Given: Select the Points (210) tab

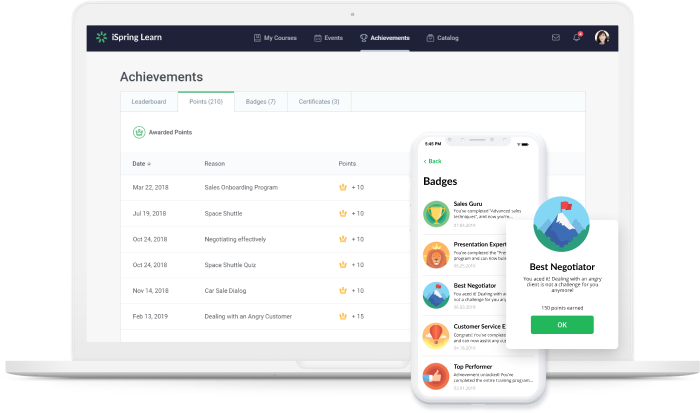Looking at the screenshot, I should click(x=206, y=102).
